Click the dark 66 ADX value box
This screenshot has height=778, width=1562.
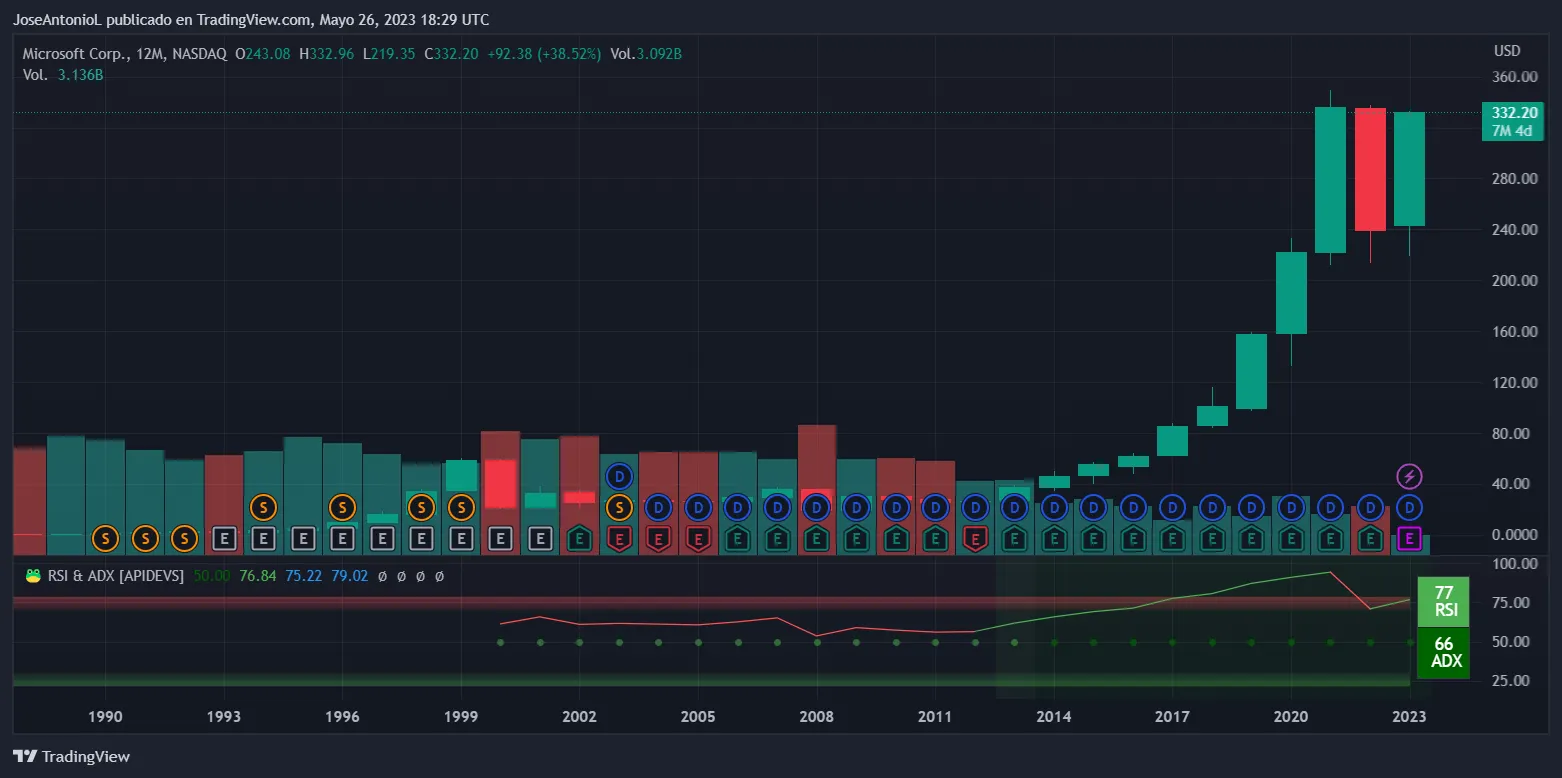(x=1443, y=653)
